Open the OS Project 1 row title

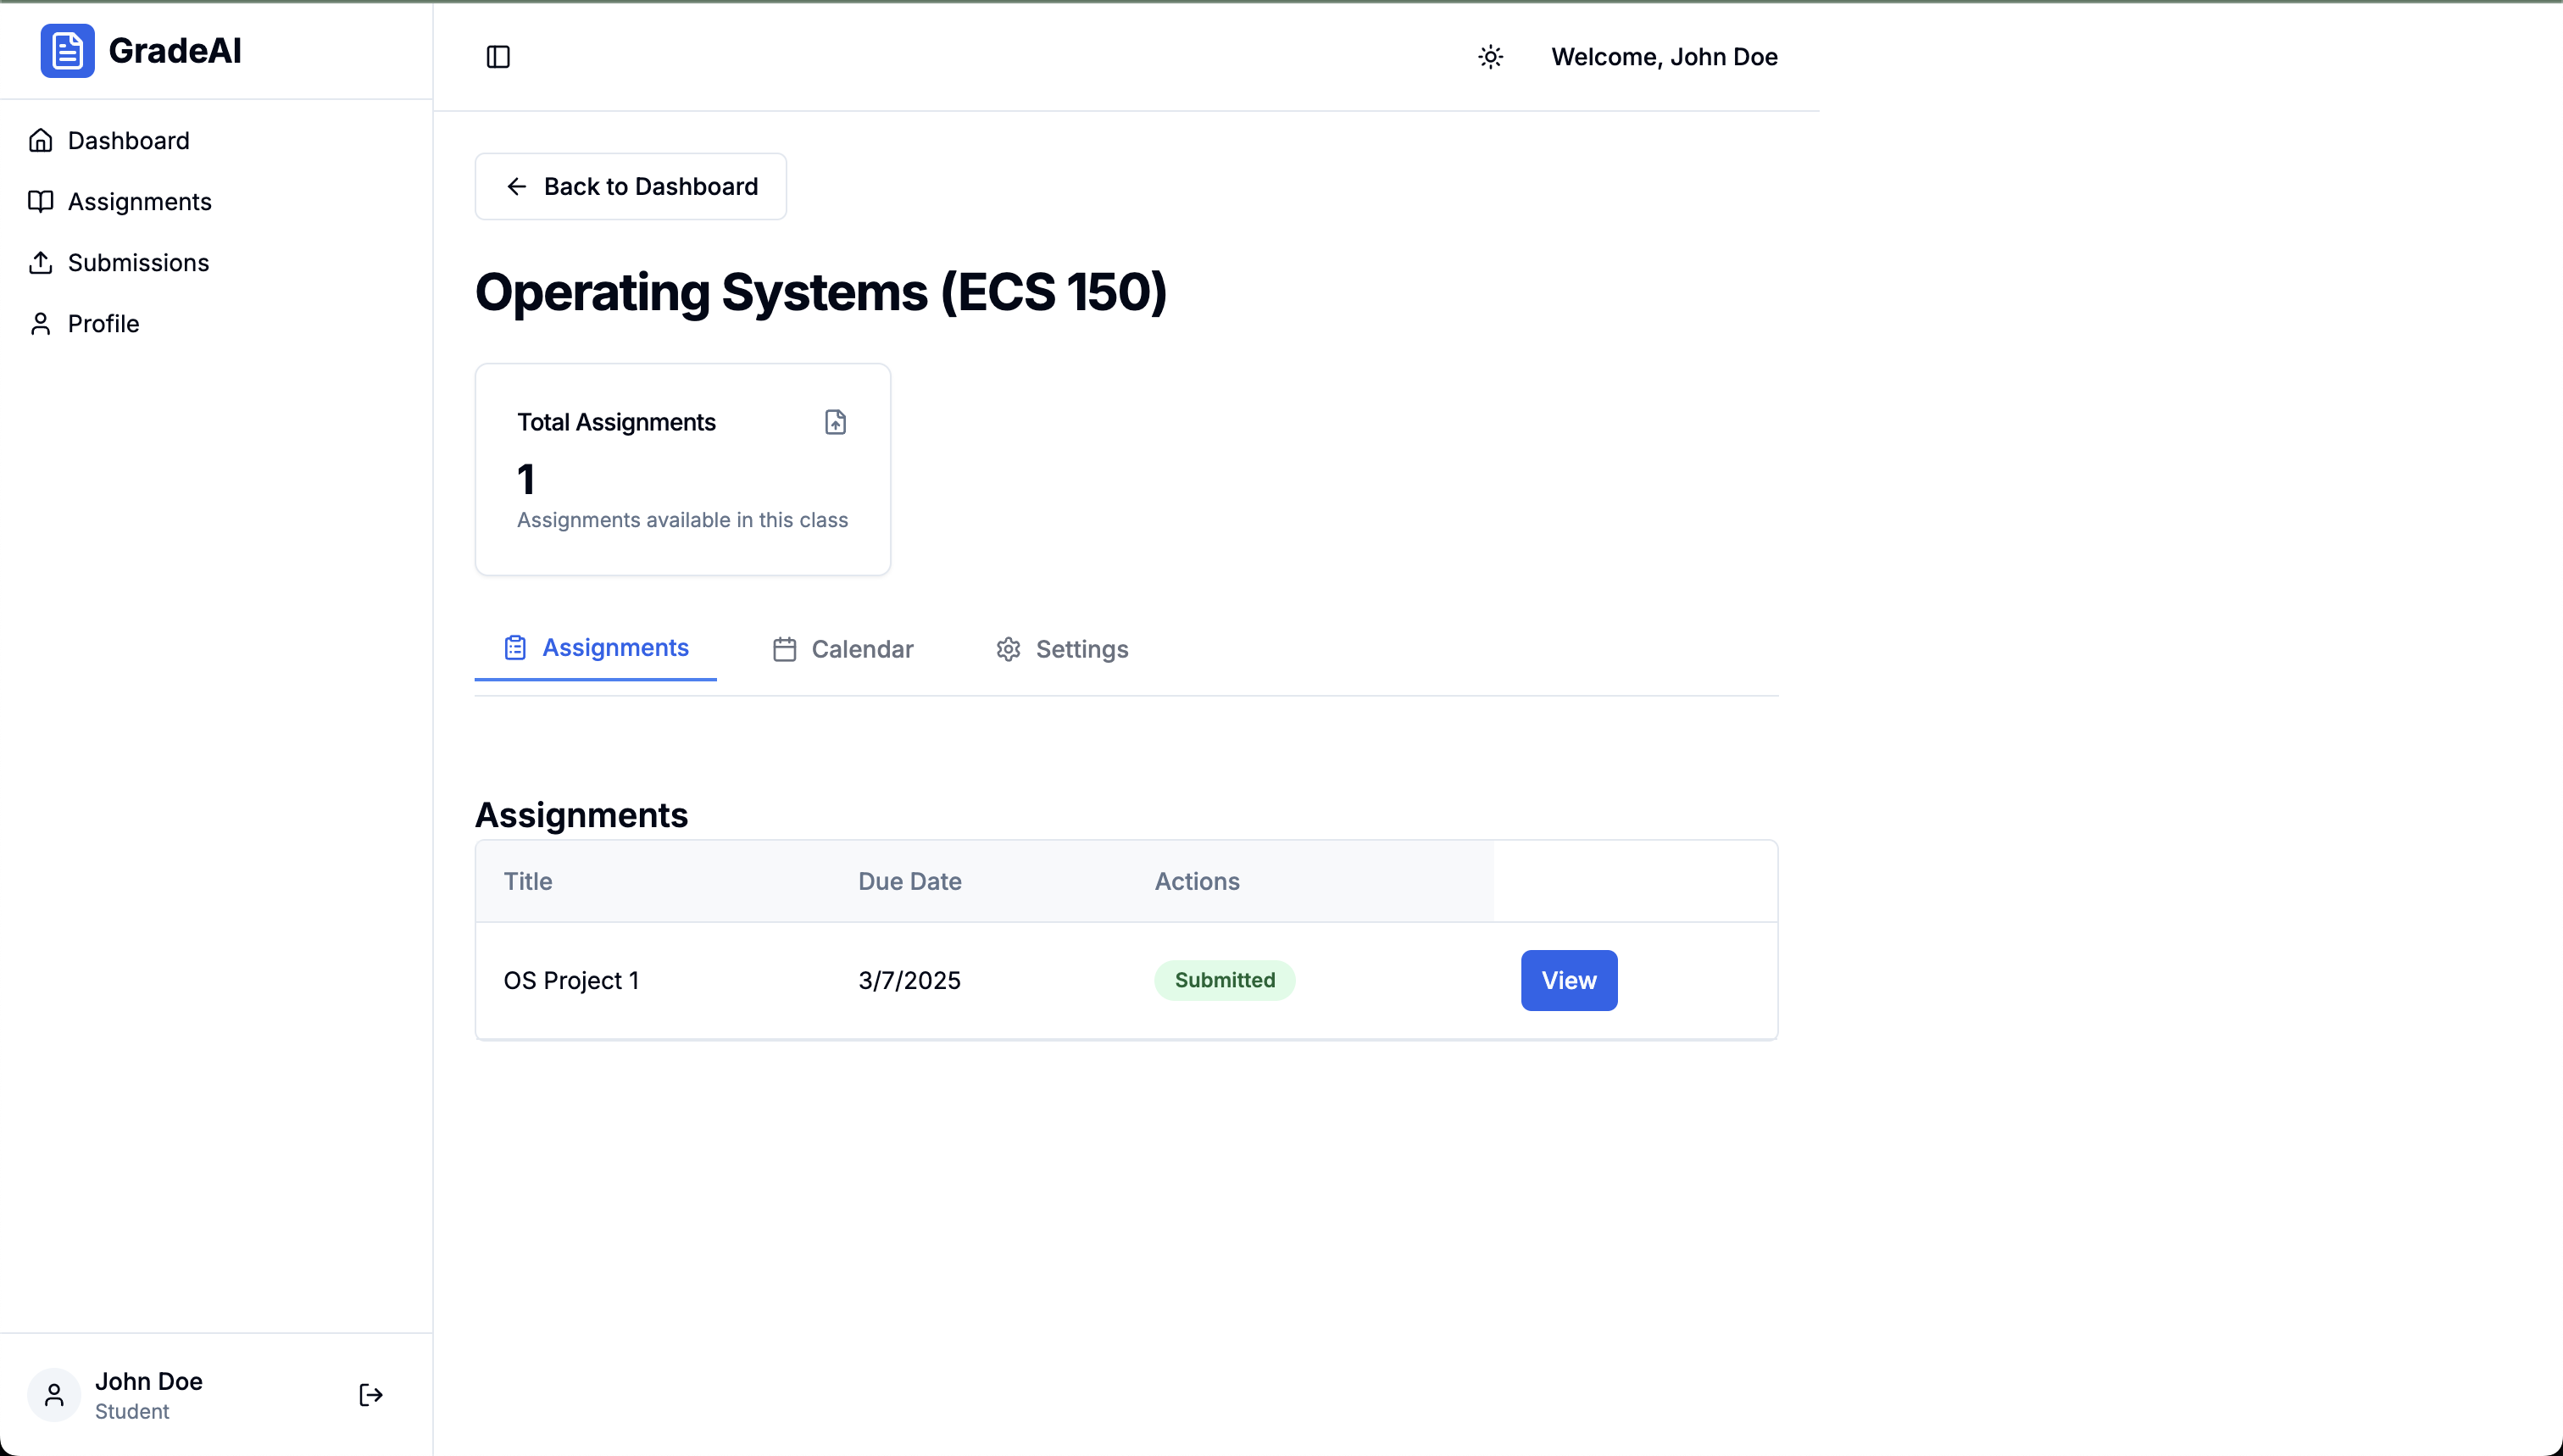(571, 980)
